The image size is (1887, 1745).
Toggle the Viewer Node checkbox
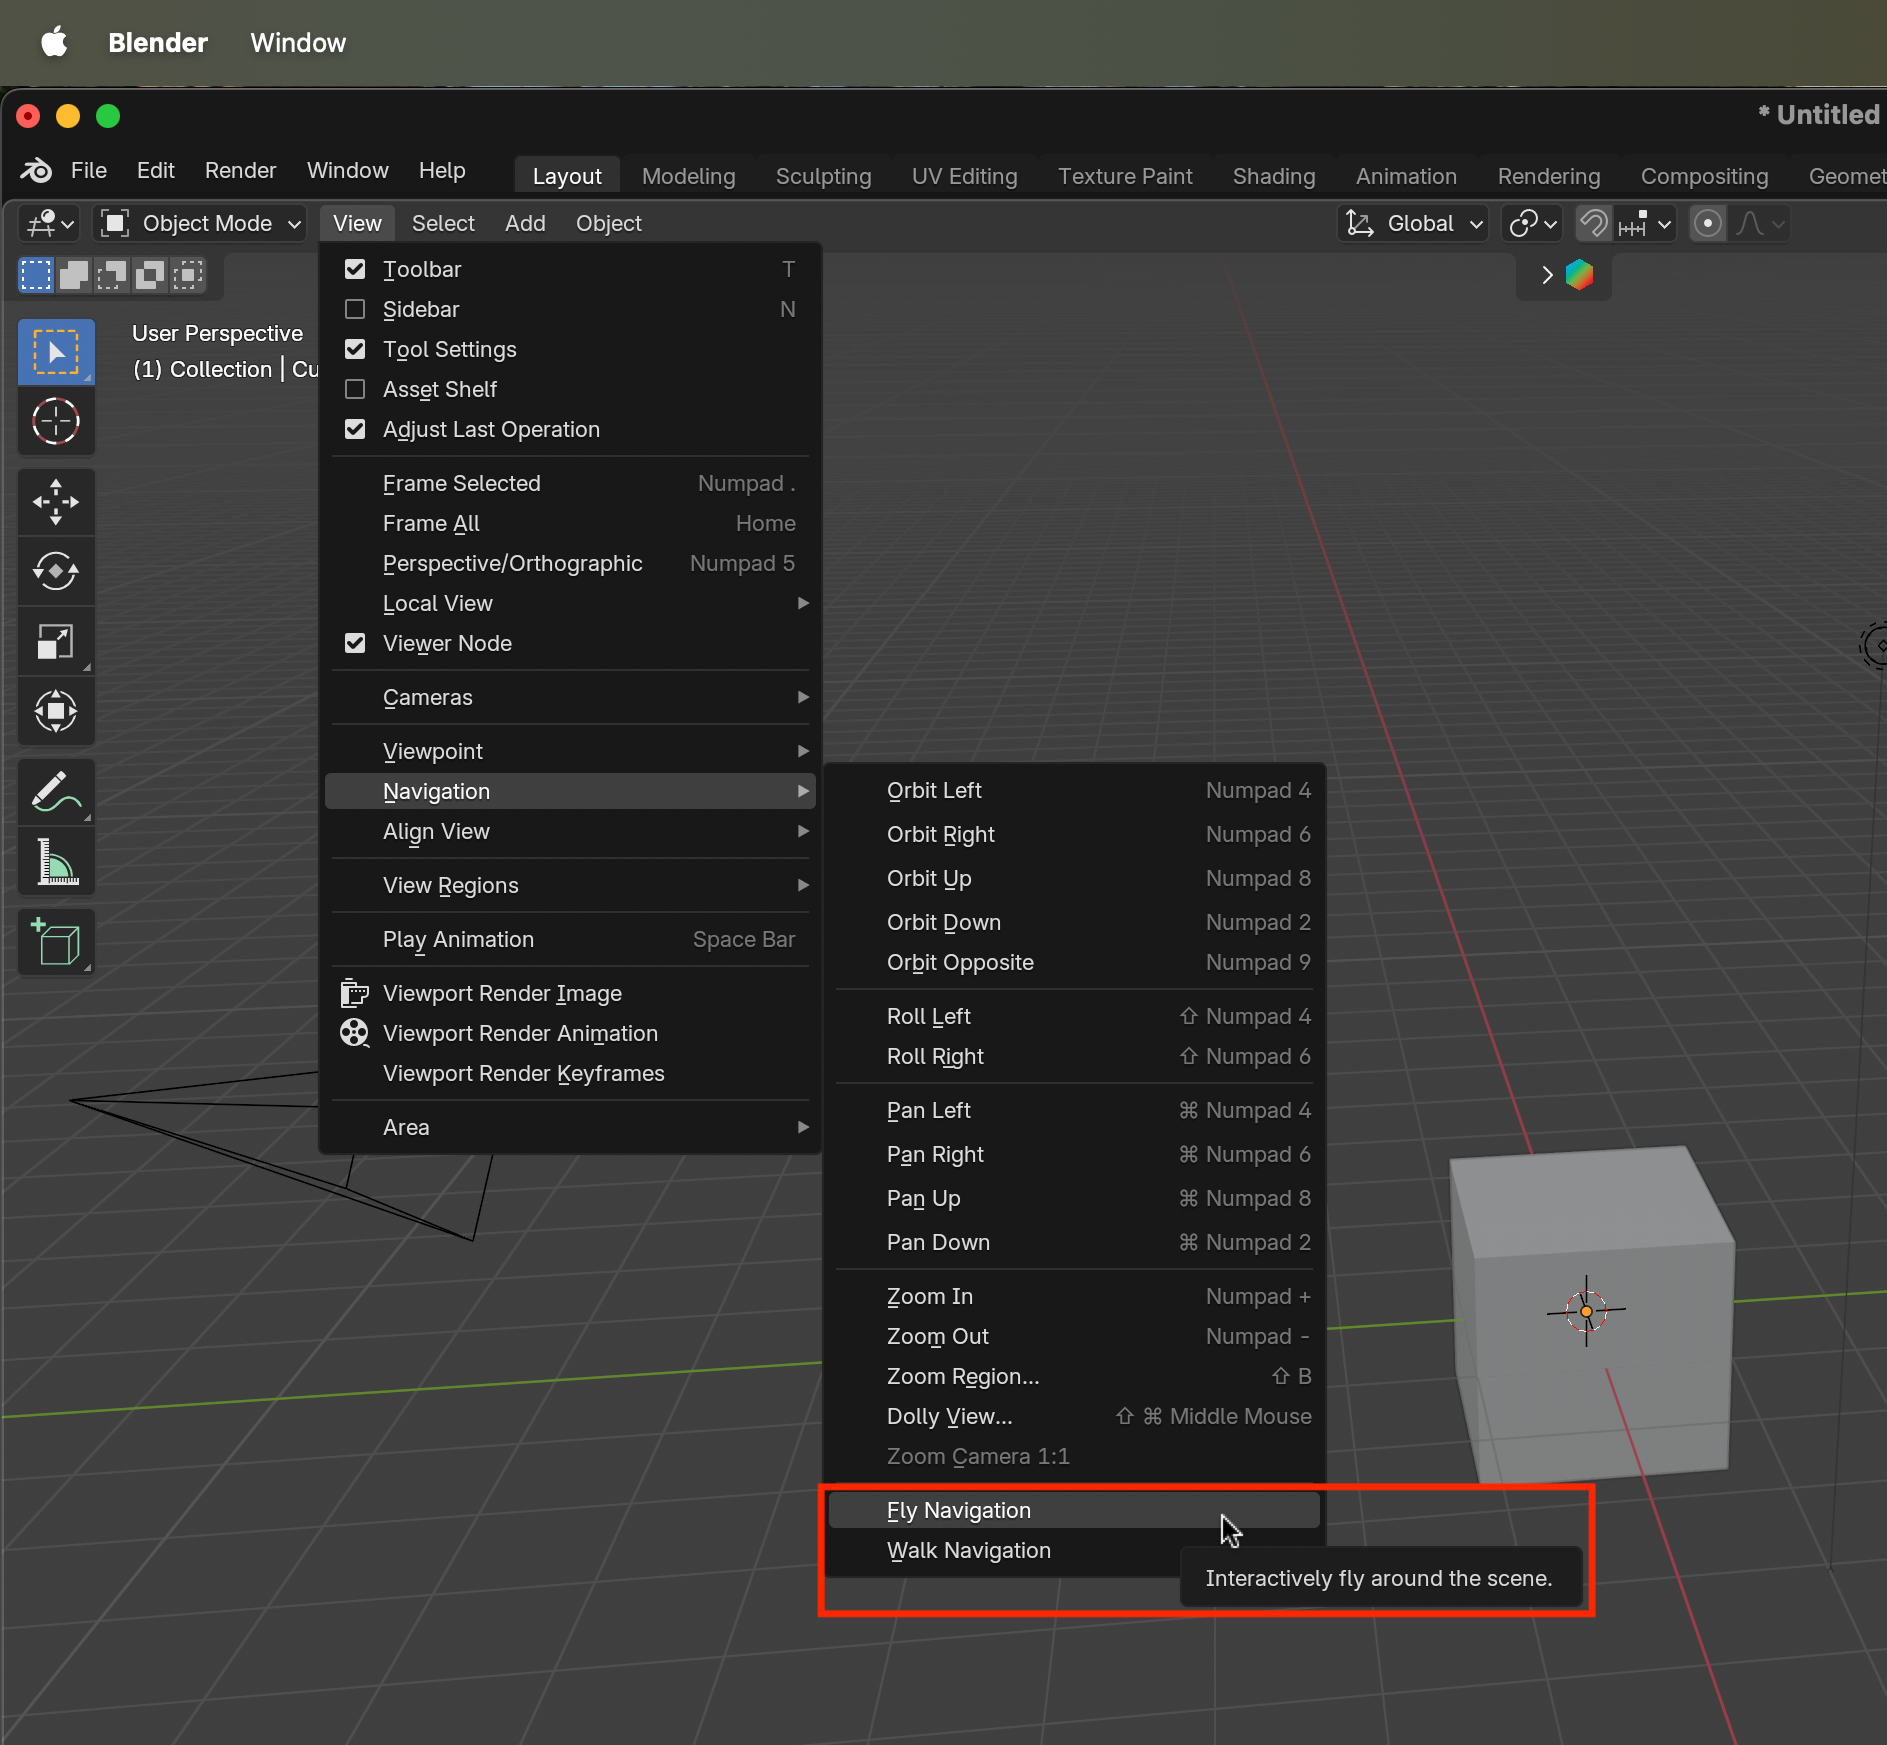pyautogui.click(x=355, y=643)
